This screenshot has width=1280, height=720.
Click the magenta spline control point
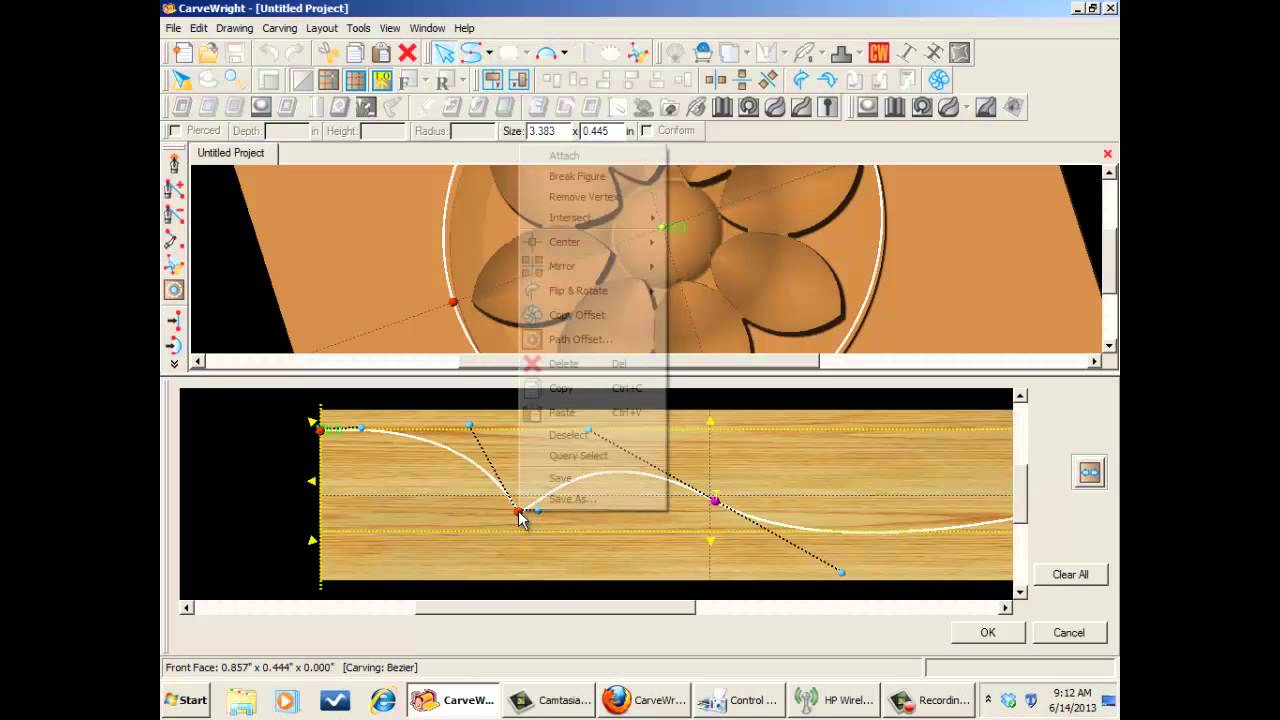715,500
